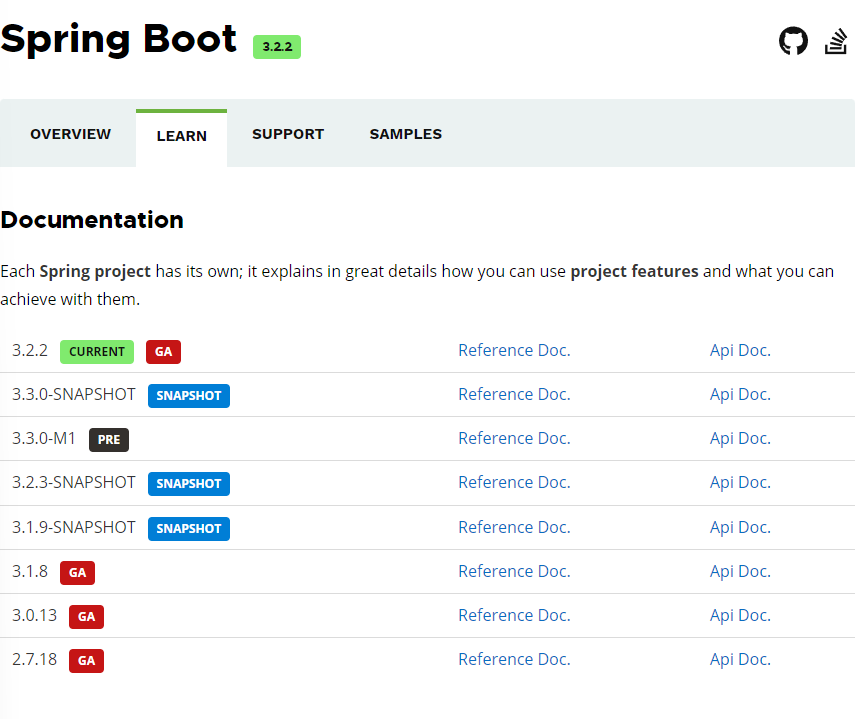This screenshot has height=719, width=868.
Task: Click the SNAPSHOT badge beside 3.3.0-SNAPSHOT
Action: [189, 396]
